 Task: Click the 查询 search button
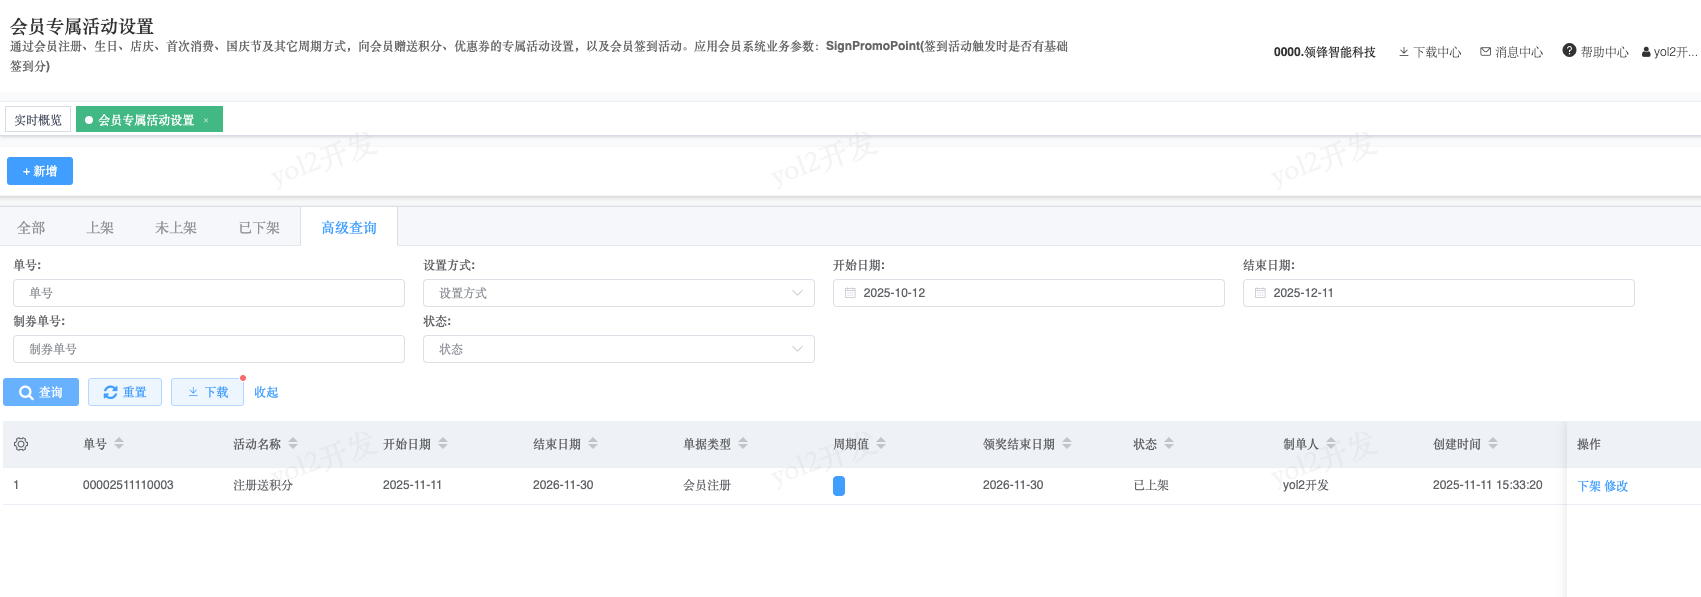(41, 392)
